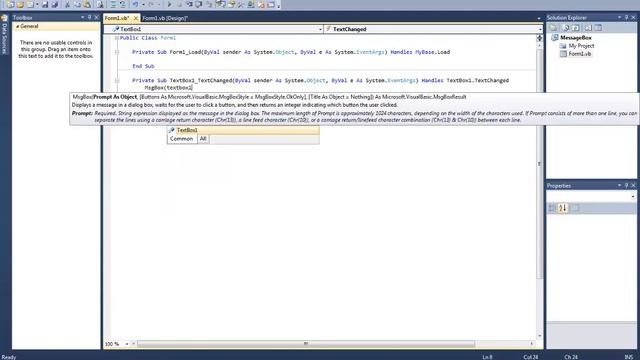
Task: Open the Properties object selector dropdown
Action: [x=633, y=196]
